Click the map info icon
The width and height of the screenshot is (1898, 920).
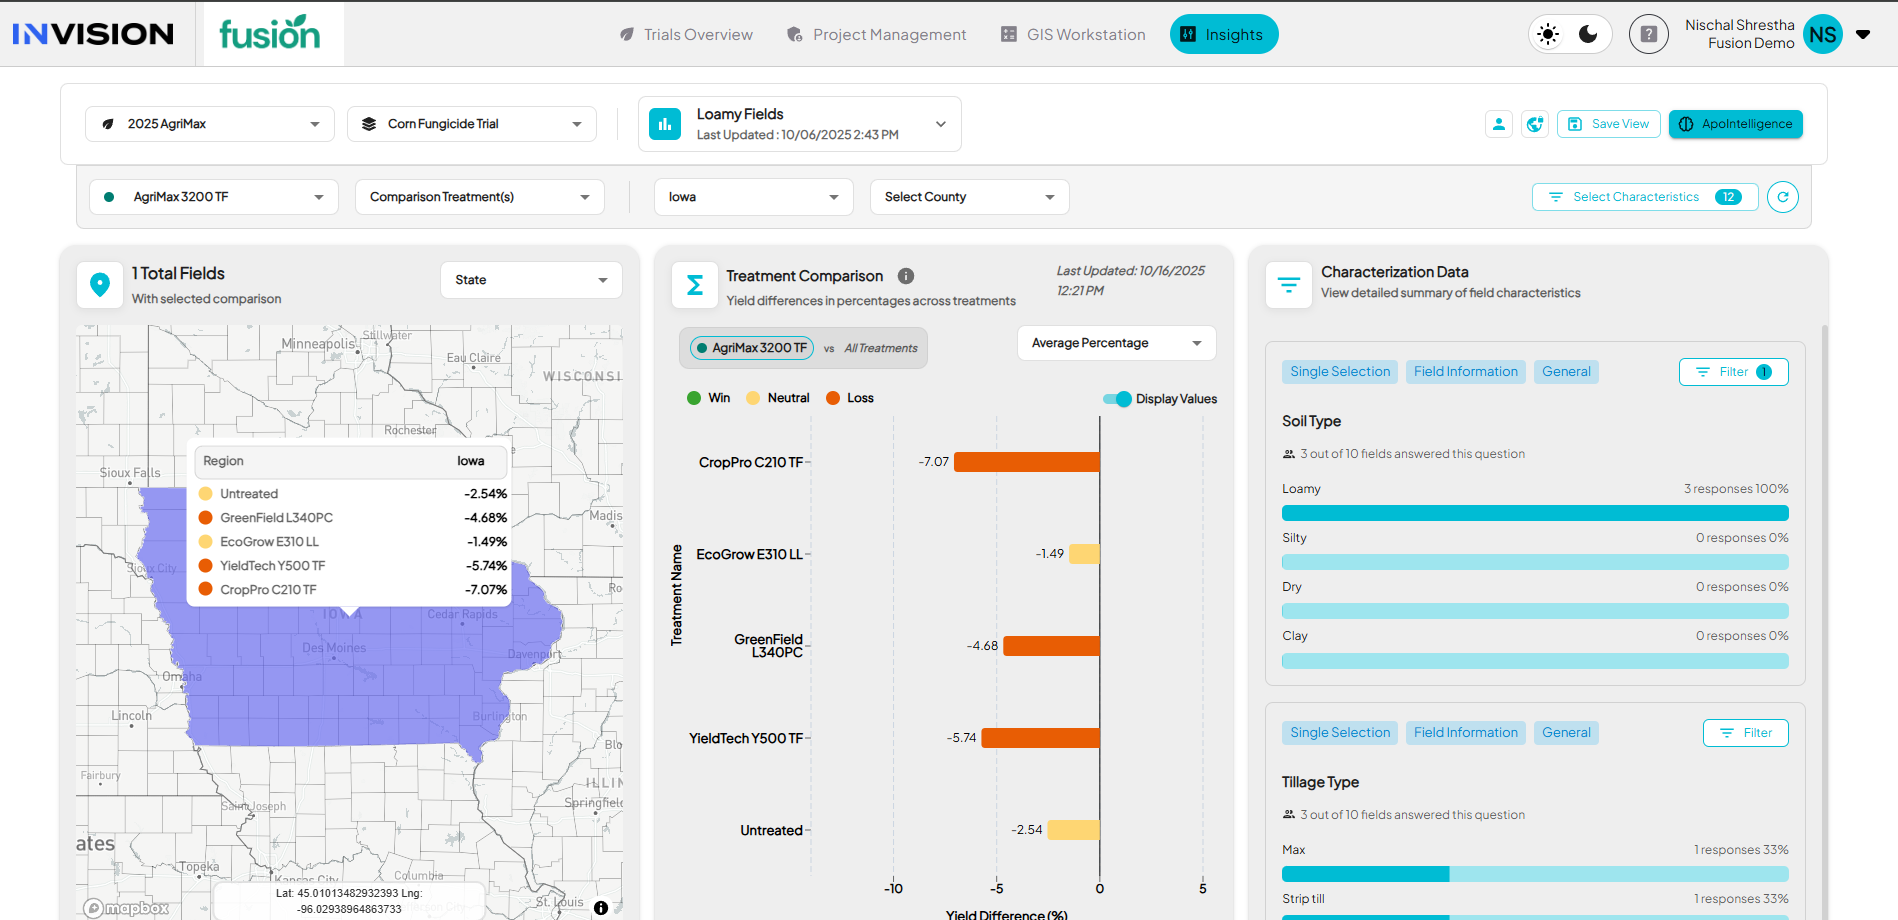coord(601,908)
